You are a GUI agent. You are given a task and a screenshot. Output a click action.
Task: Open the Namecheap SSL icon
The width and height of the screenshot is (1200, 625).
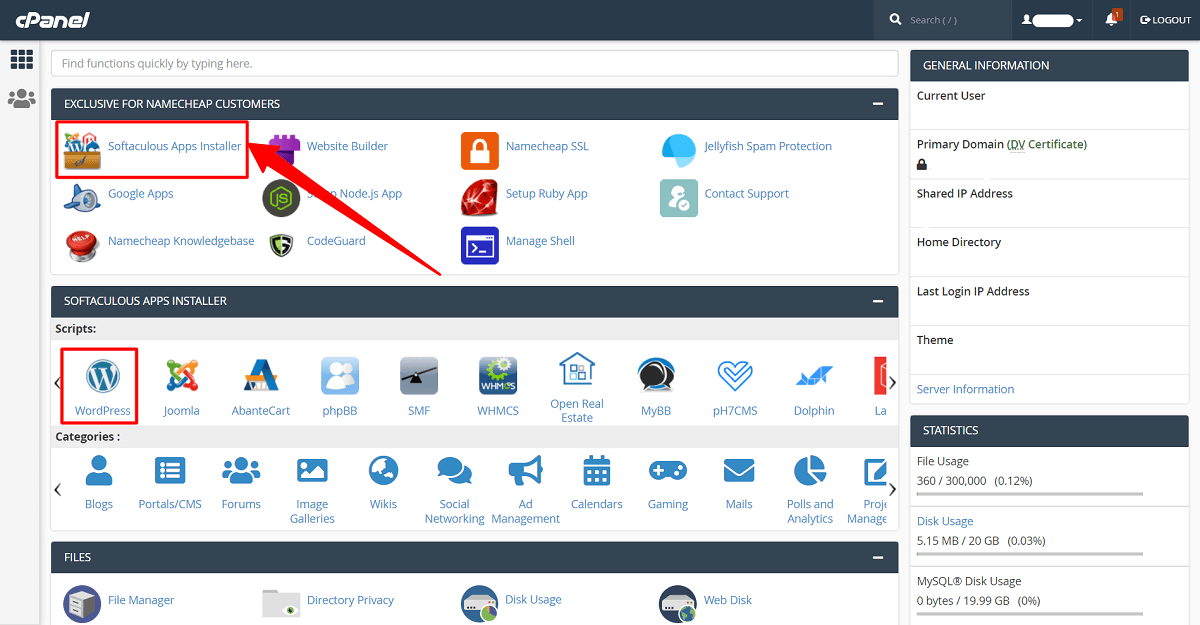(480, 150)
